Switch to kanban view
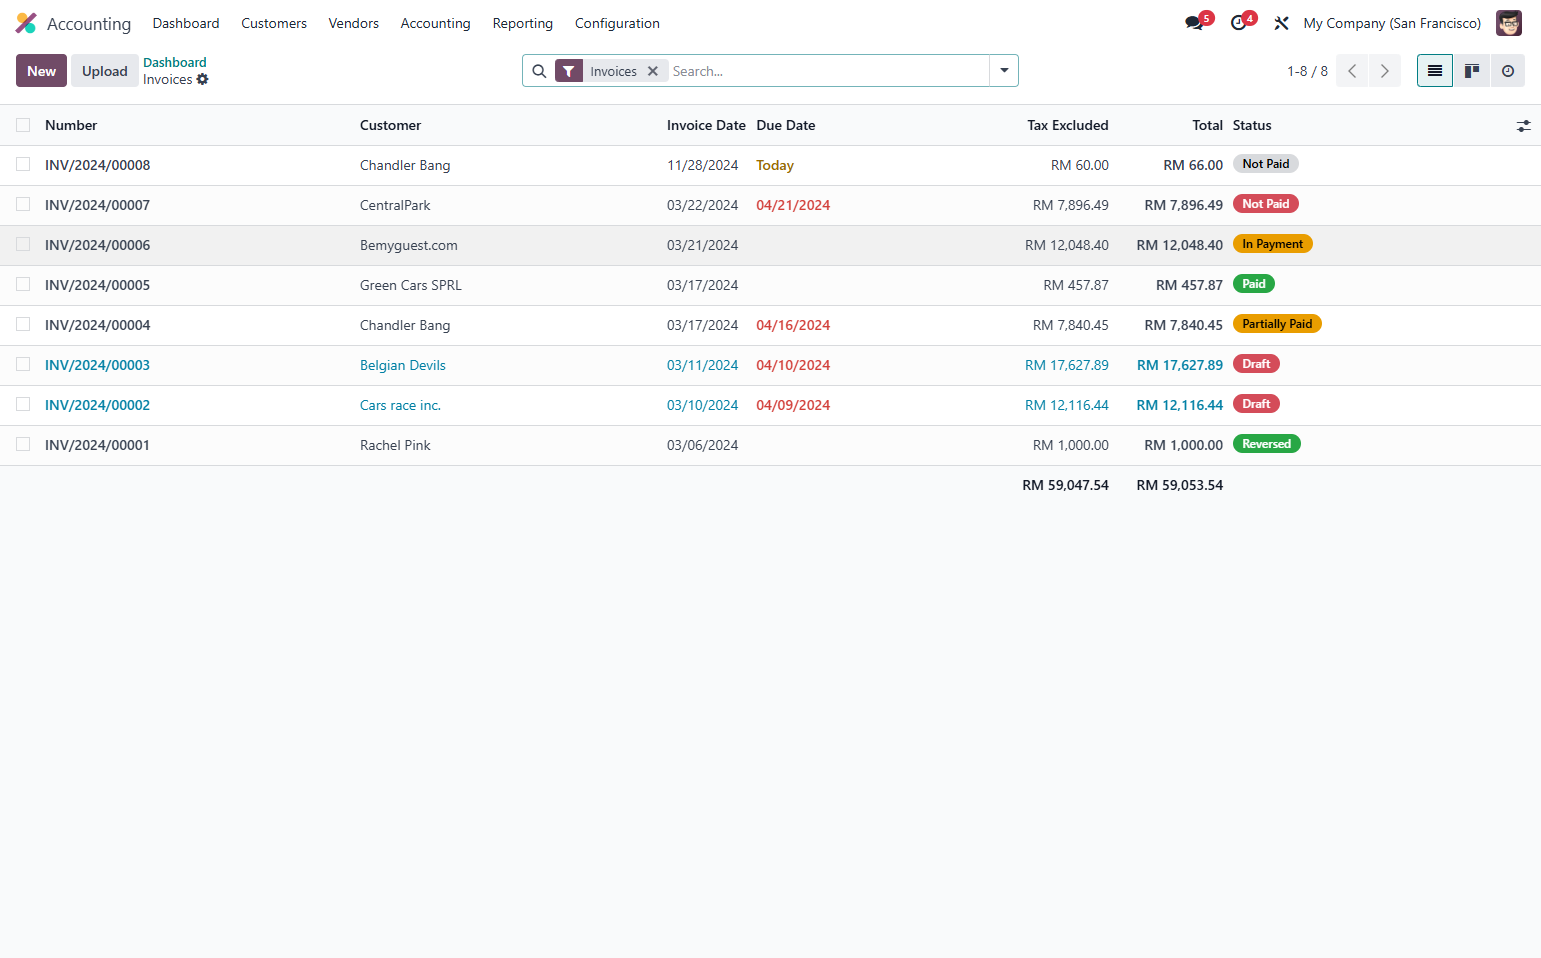 (1472, 71)
